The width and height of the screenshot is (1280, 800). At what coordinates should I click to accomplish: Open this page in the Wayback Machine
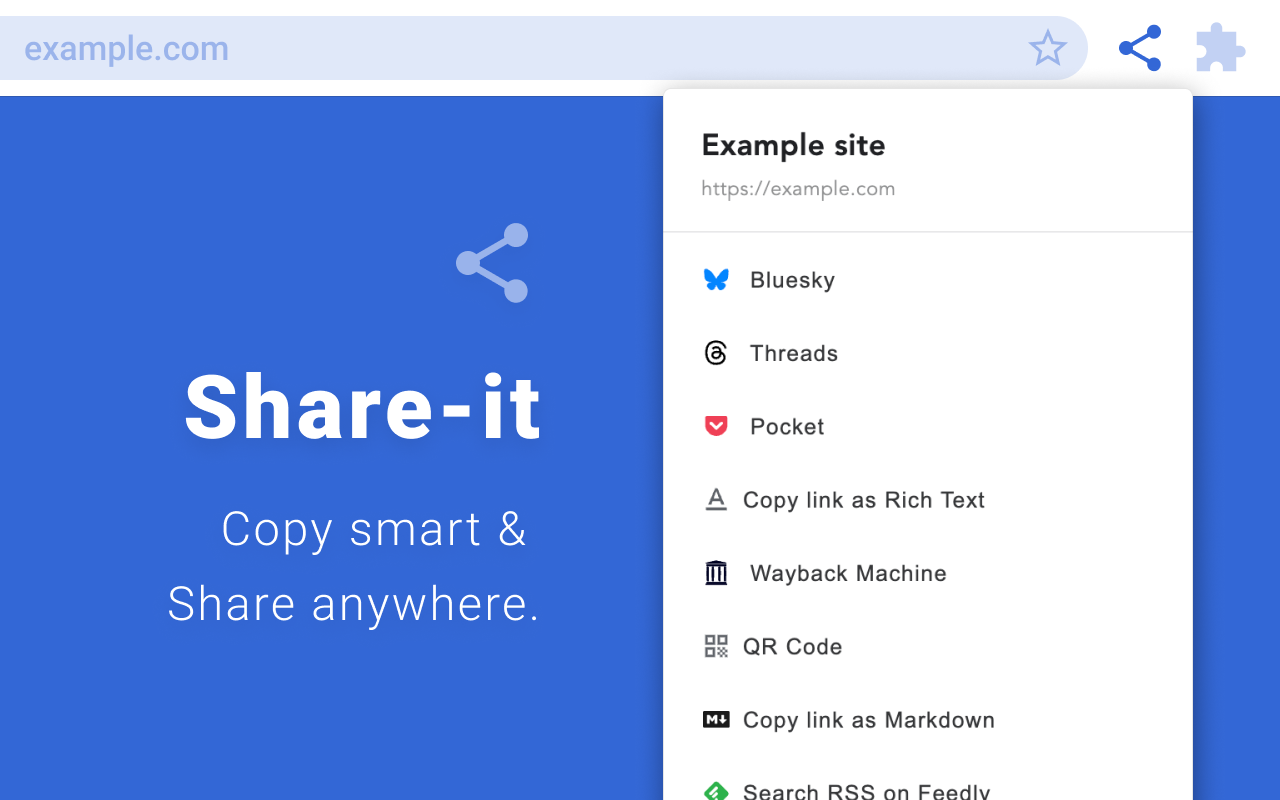pos(847,573)
